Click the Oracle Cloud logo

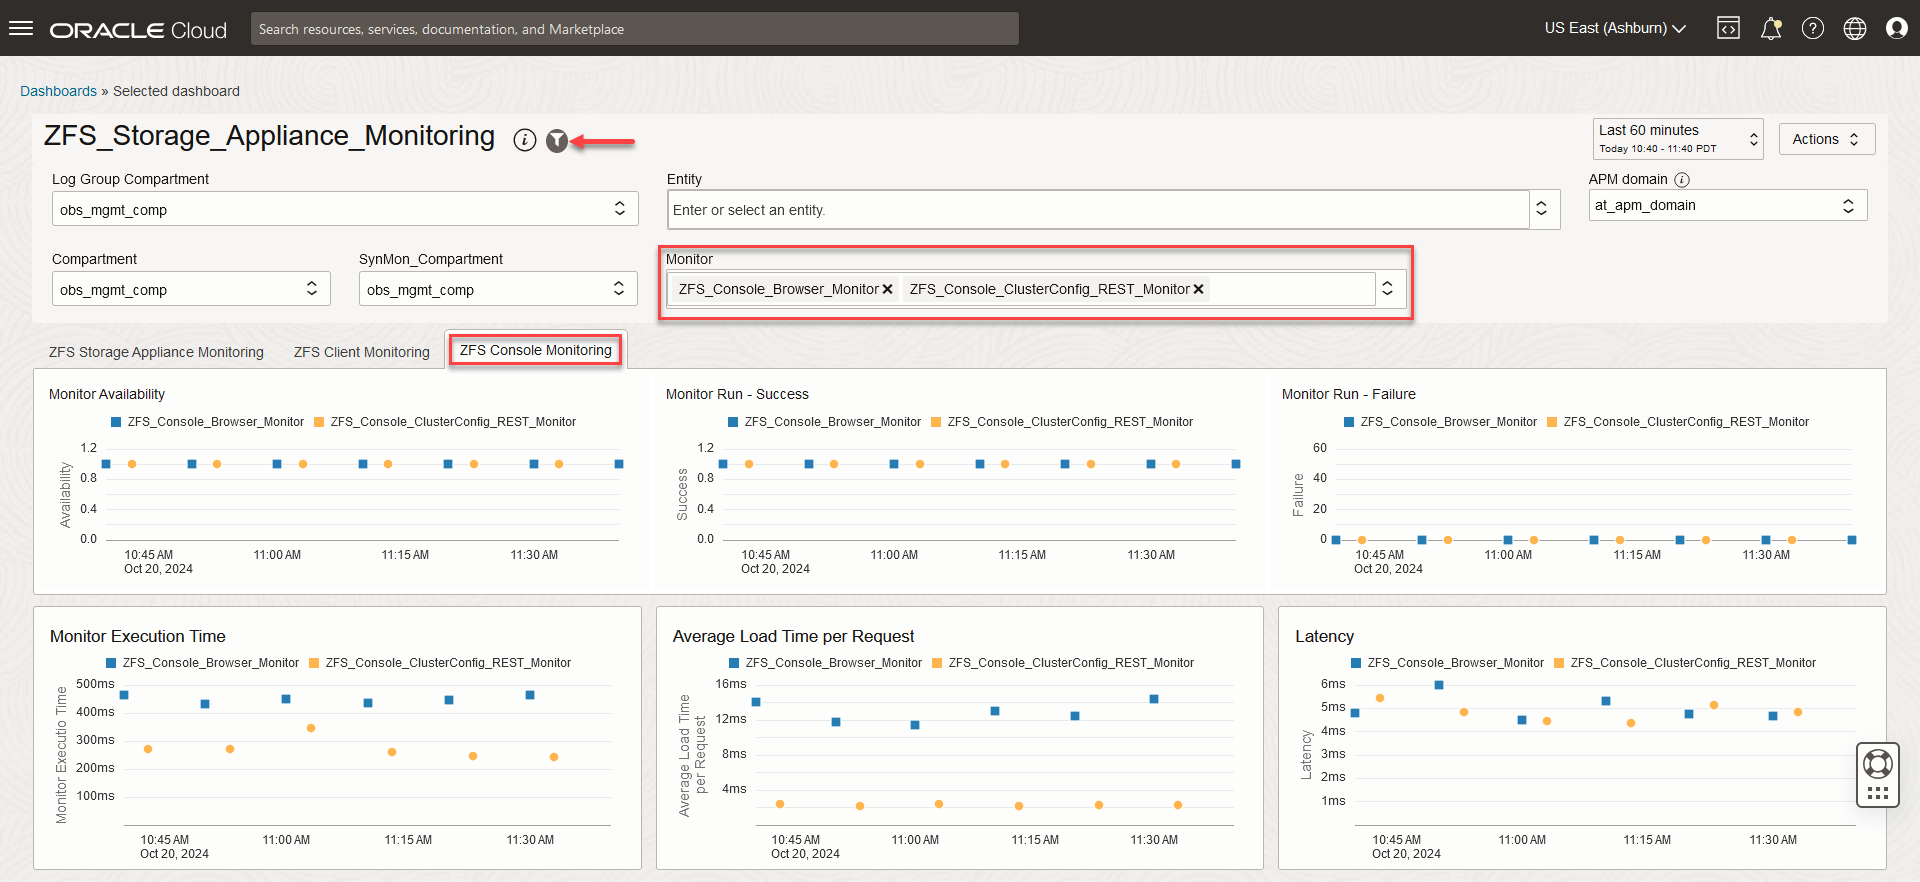[139, 30]
